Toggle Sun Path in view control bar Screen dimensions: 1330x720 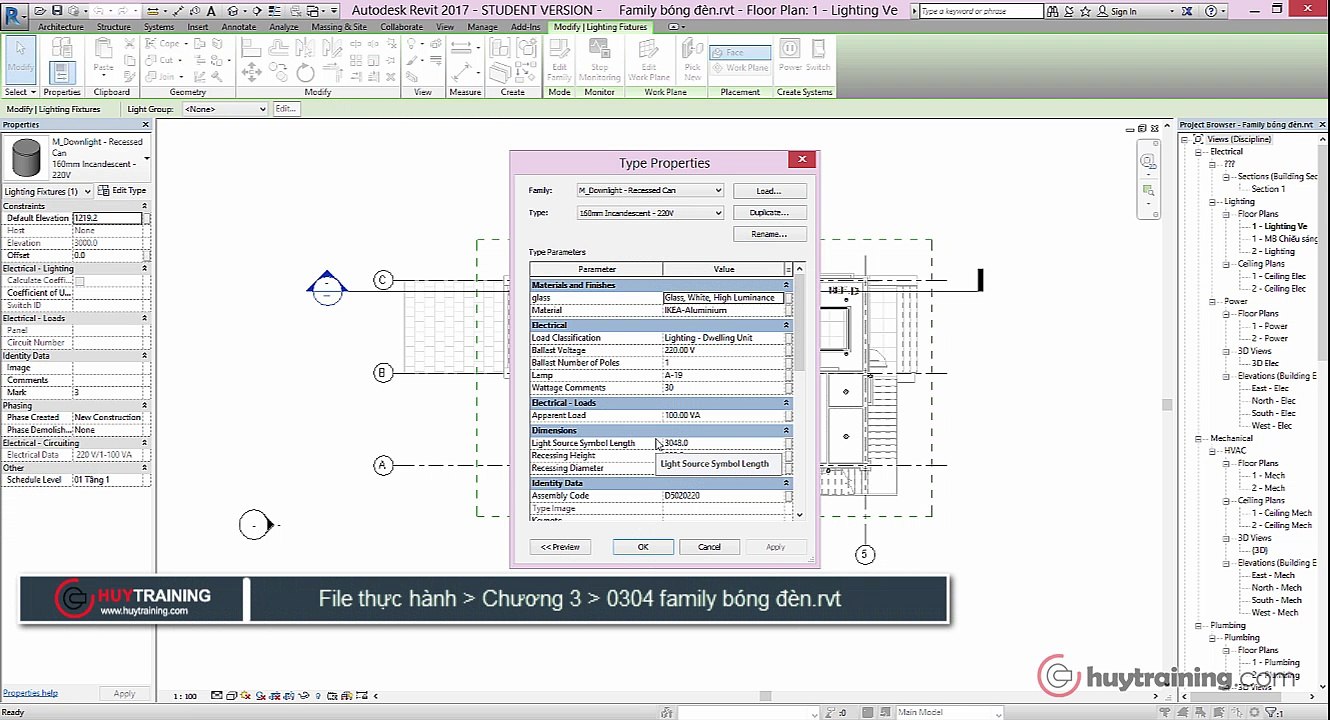pos(245,696)
